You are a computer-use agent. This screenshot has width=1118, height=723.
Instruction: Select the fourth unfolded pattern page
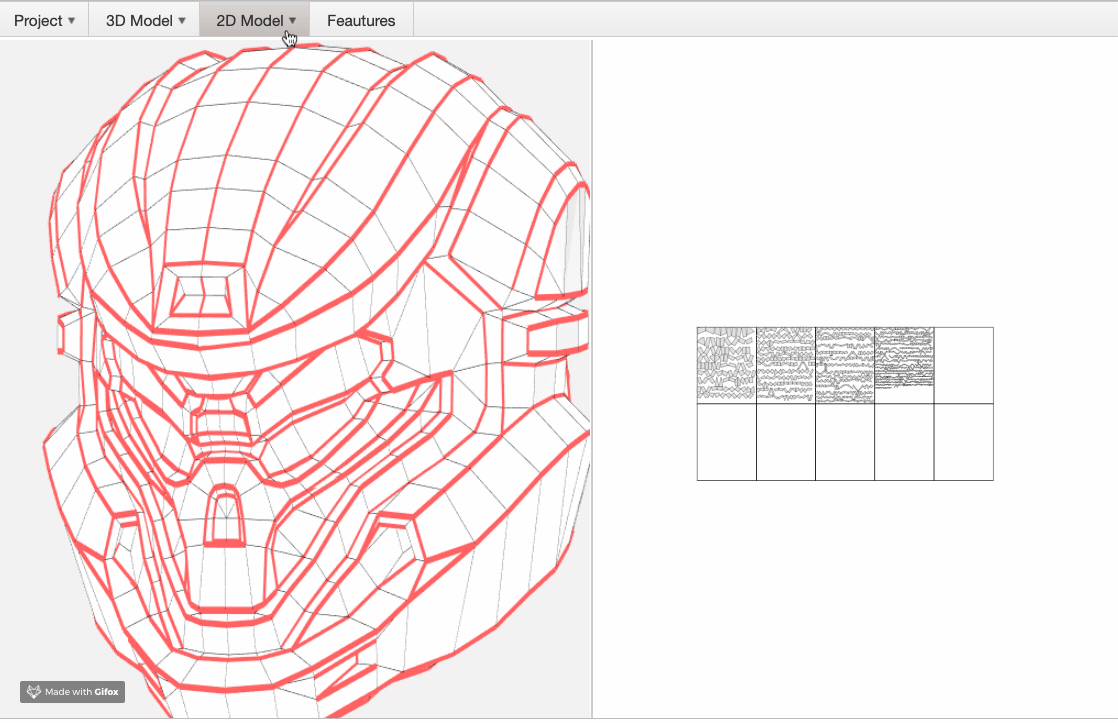904,366
